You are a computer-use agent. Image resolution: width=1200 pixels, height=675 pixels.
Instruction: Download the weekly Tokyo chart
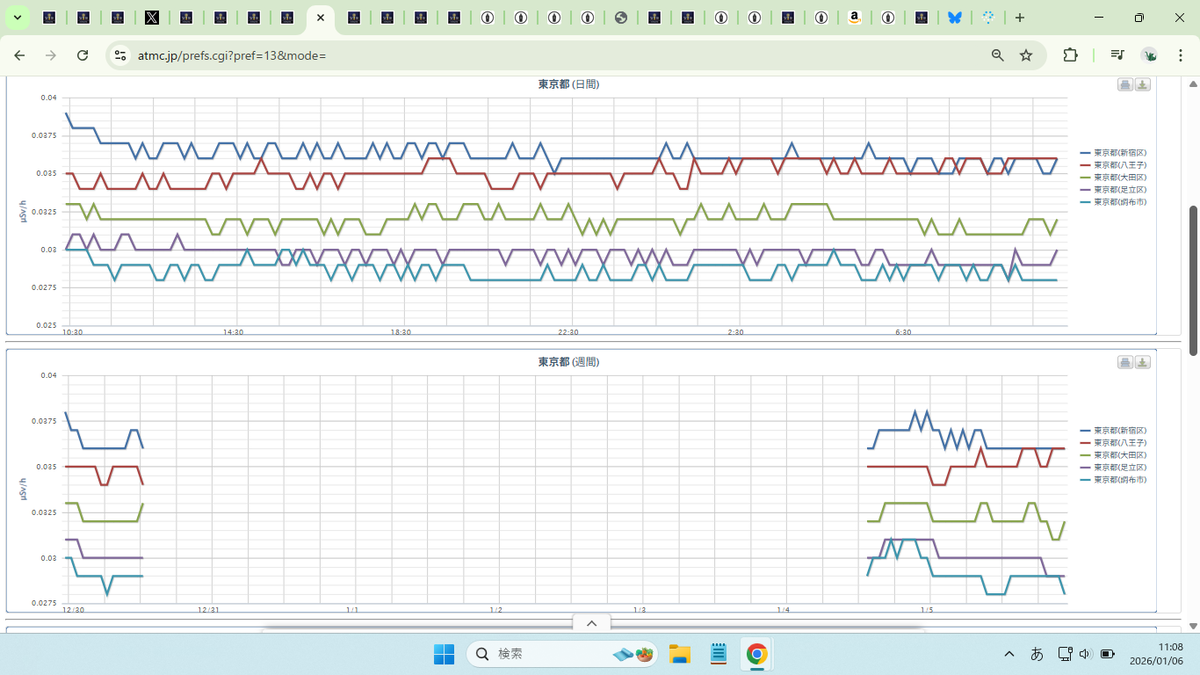pyautogui.click(x=1143, y=362)
